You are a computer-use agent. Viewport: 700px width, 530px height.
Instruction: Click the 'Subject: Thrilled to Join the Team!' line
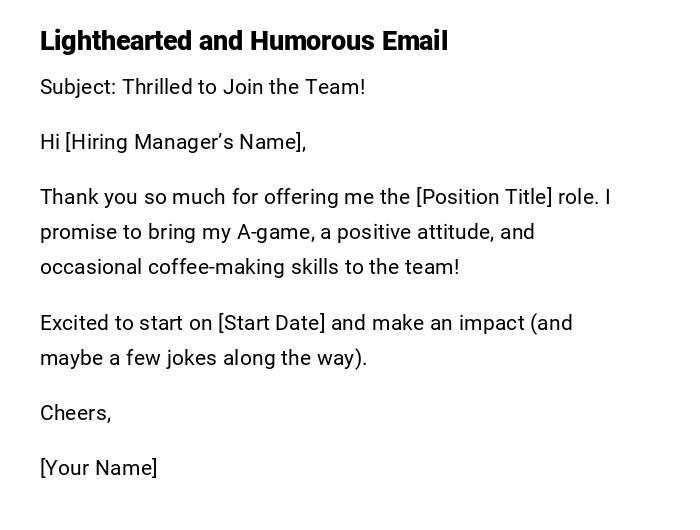202,87
